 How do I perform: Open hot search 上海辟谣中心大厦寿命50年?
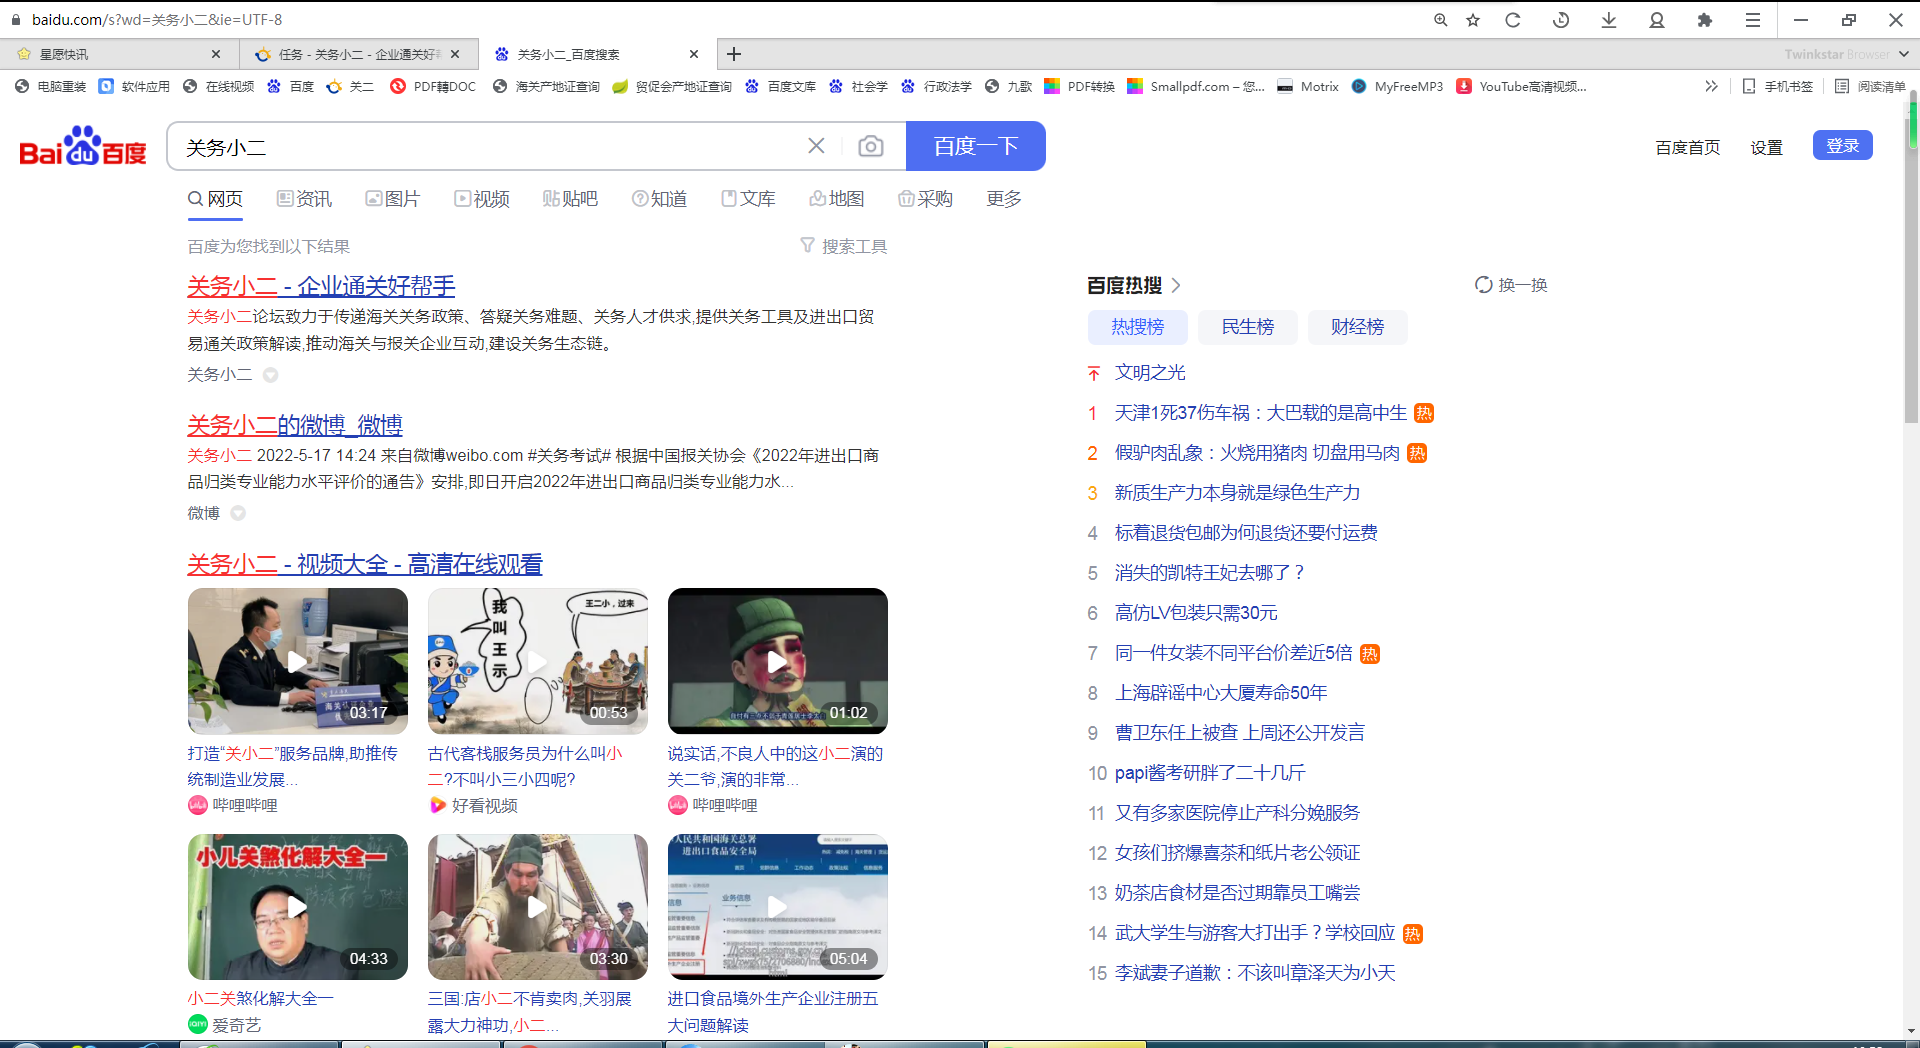pyautogui.click(x=1221, y=693)
